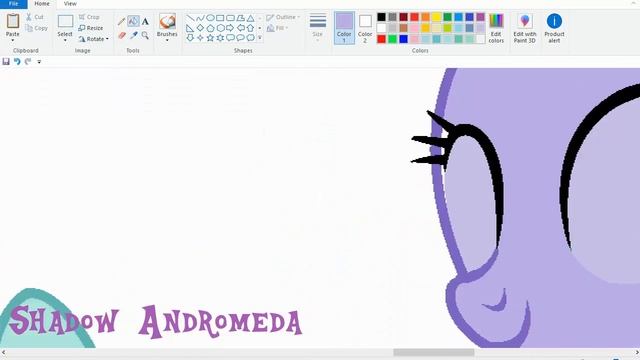Save using the quick access floppy icon
The image size is (640, 360).
pos(6,62)
